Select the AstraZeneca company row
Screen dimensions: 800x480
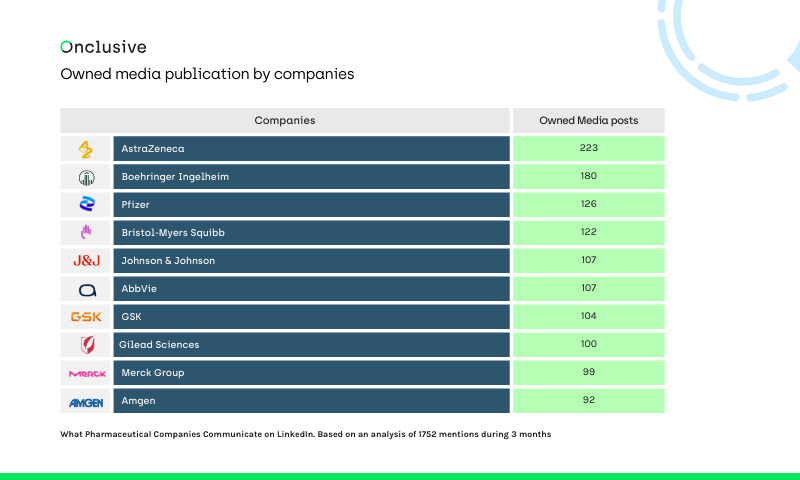coord(311,148)
